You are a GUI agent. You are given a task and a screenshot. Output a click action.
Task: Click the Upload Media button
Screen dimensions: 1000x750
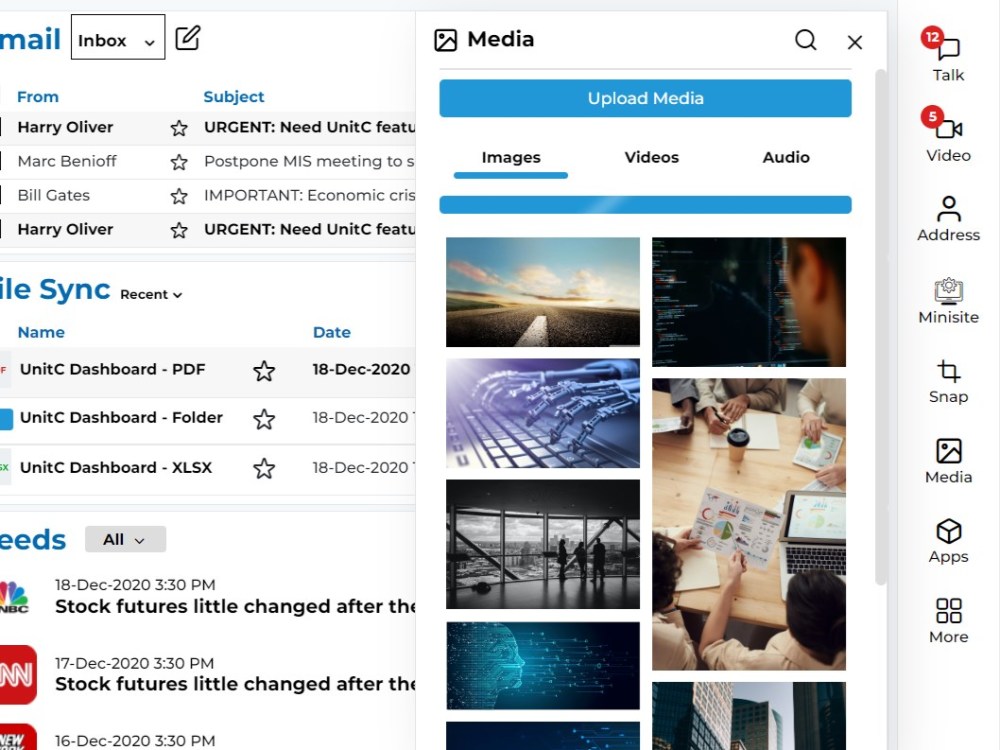click(x=645, y=98)
